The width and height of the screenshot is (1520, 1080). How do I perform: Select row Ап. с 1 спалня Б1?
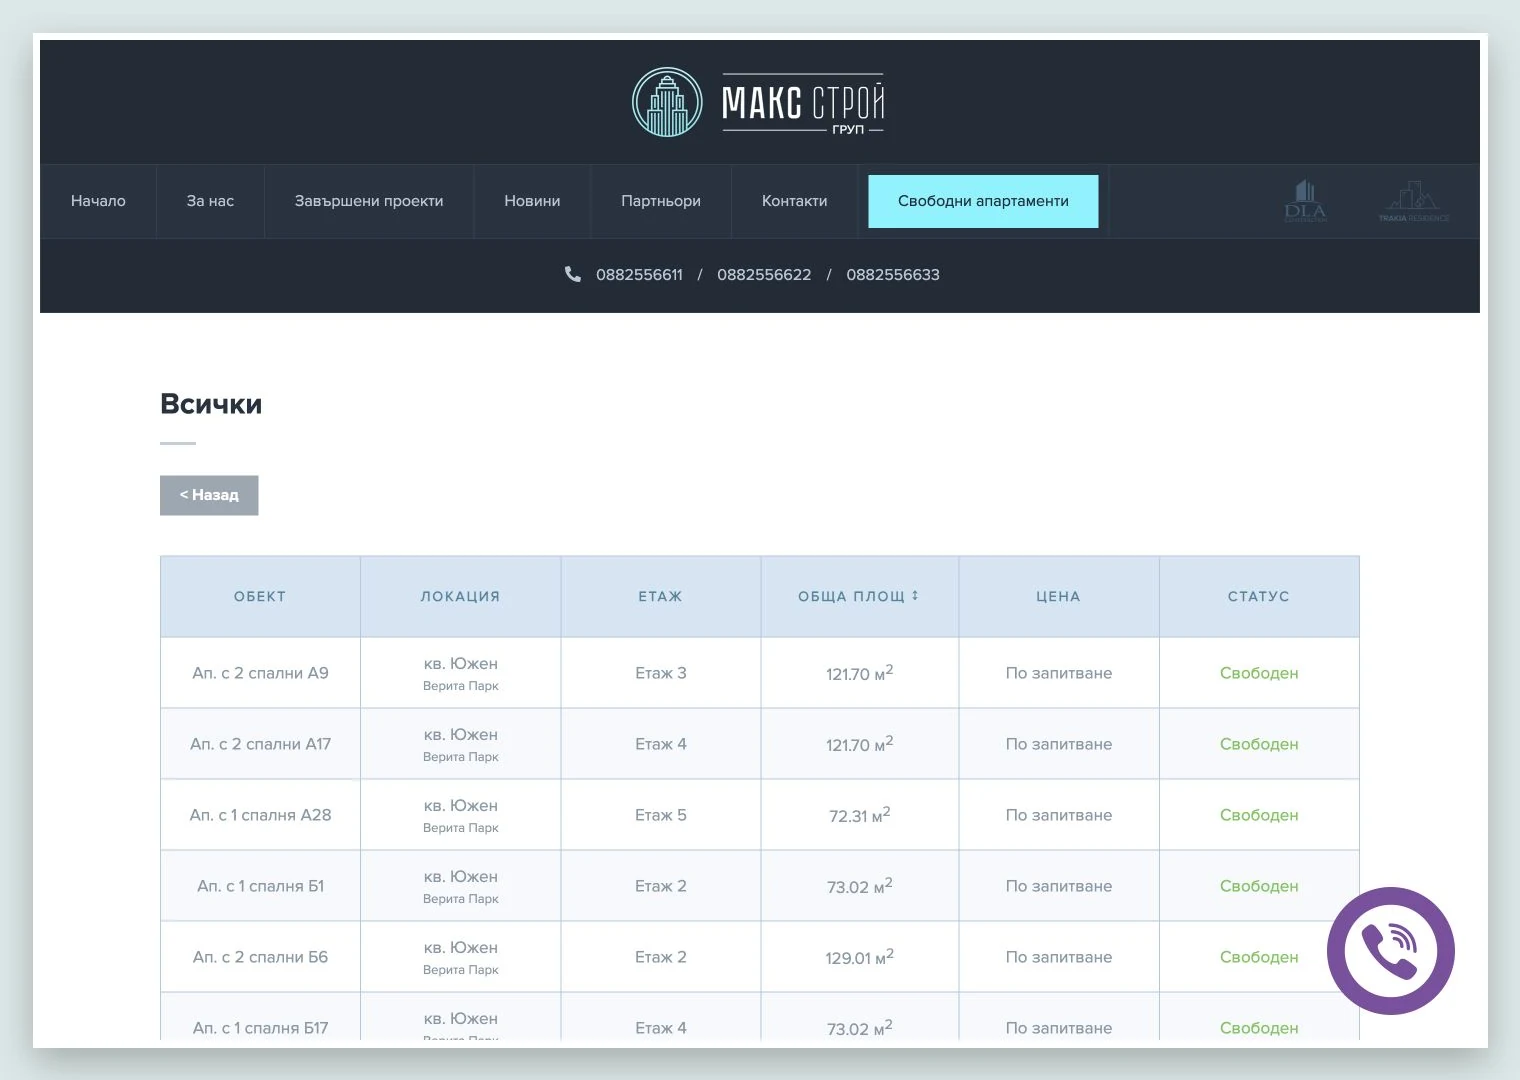pyautogui.click(x=760, y=886)
